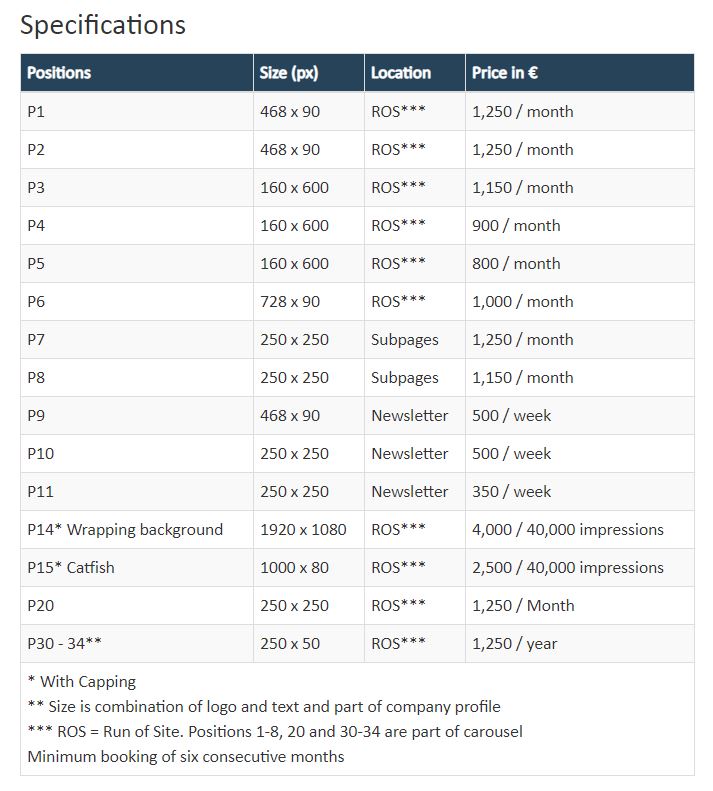Click the Specifications heading

[x=103, y=25]
